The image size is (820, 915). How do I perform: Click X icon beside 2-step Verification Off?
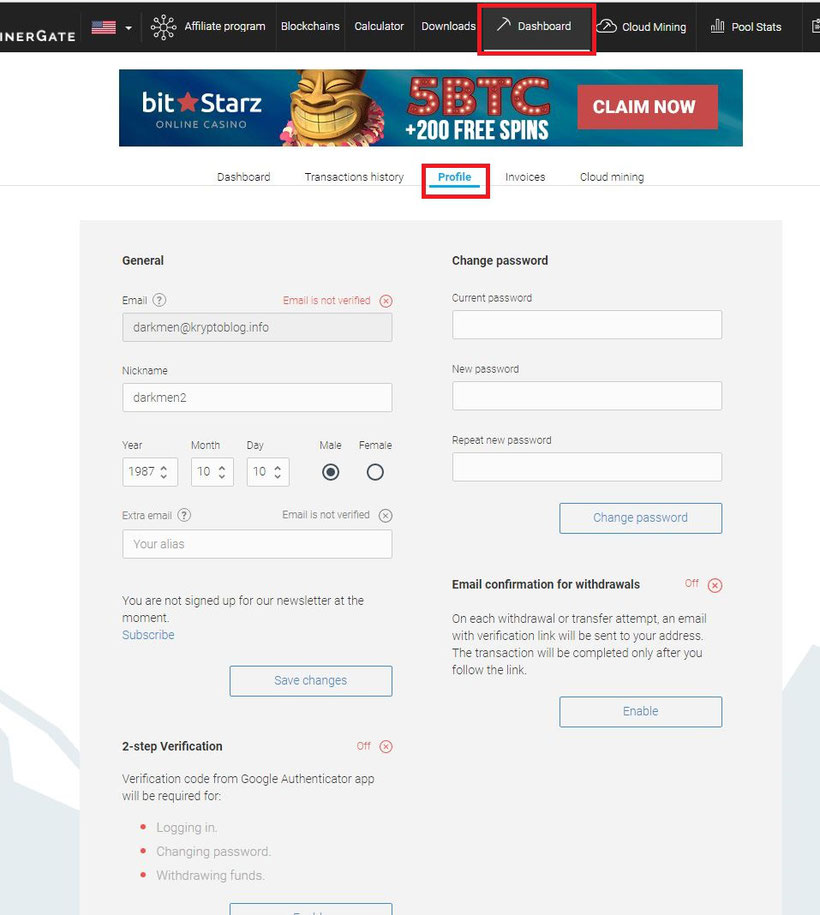(x=386, y=746)
